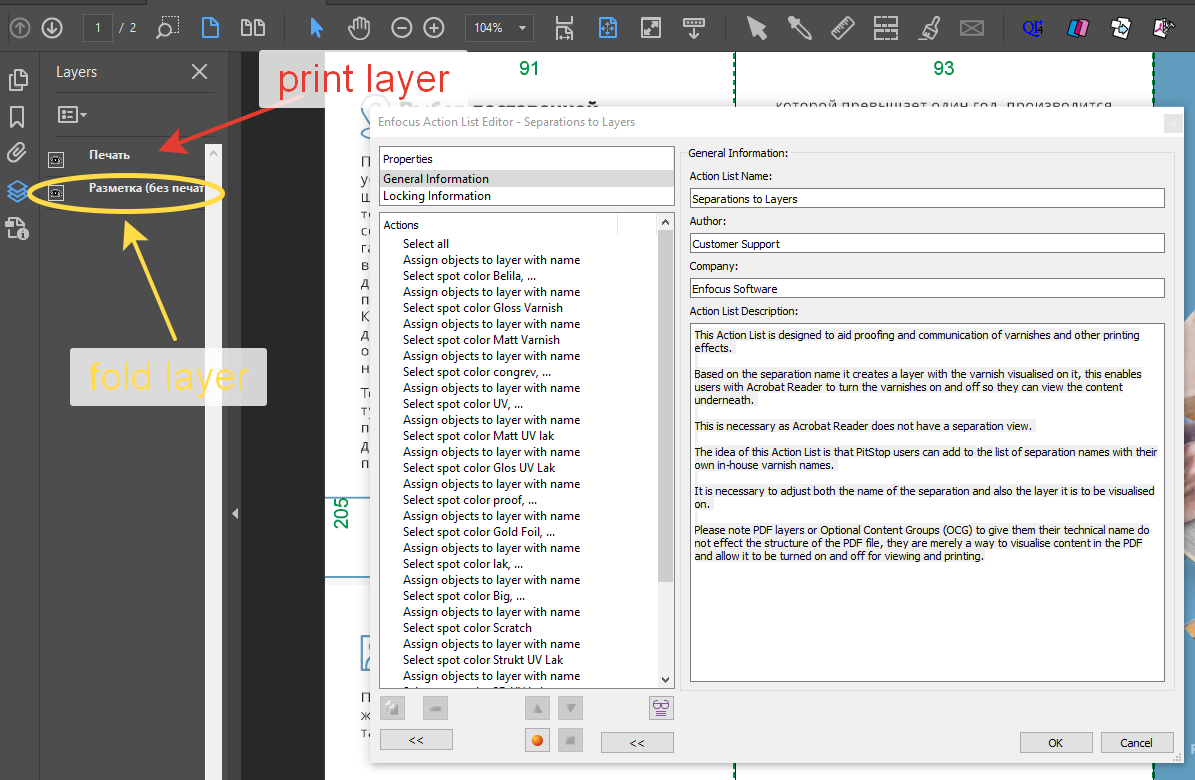Click the Company input field
Image resolution: width=1195 pixels, height=780 pixels.
pyautogui.click(x=927, y=288)
